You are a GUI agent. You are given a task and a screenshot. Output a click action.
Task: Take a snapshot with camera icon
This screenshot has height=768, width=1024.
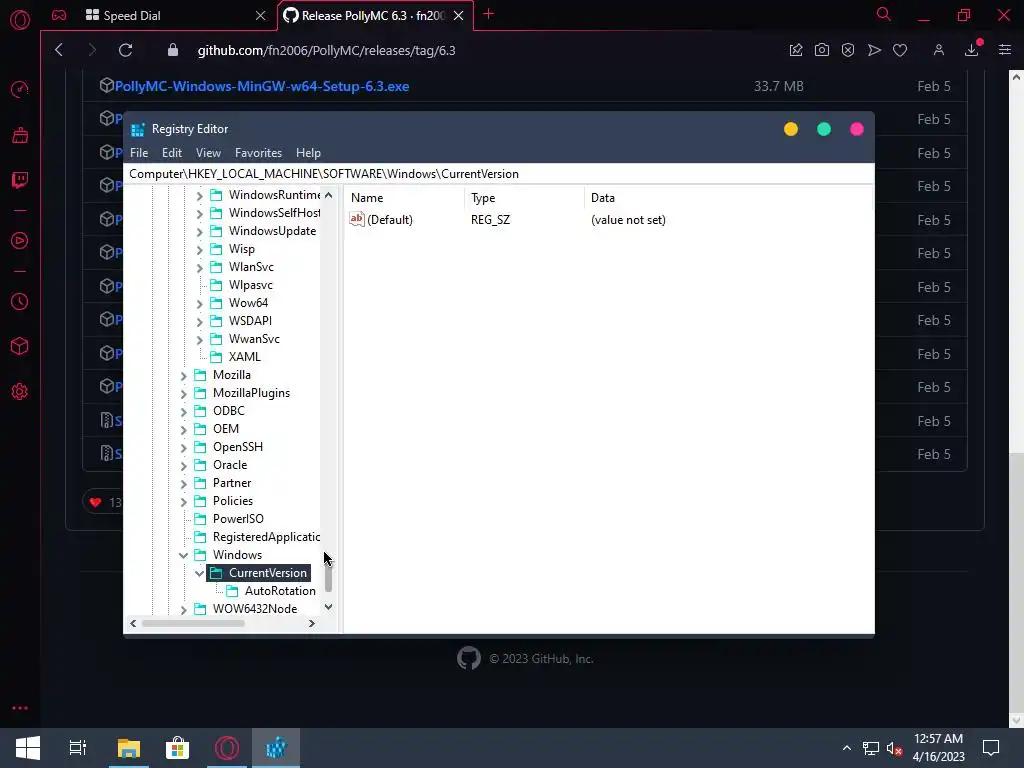[822, 50]
